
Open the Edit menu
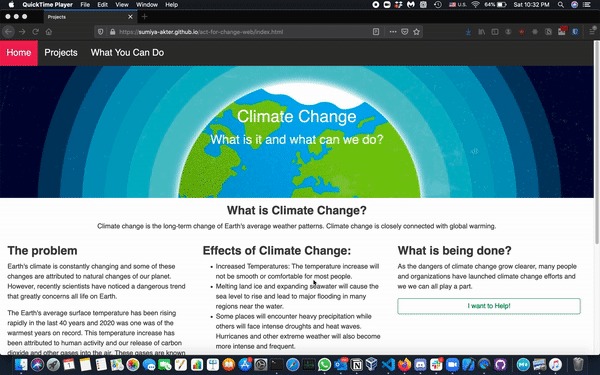[x=102, y=5]
